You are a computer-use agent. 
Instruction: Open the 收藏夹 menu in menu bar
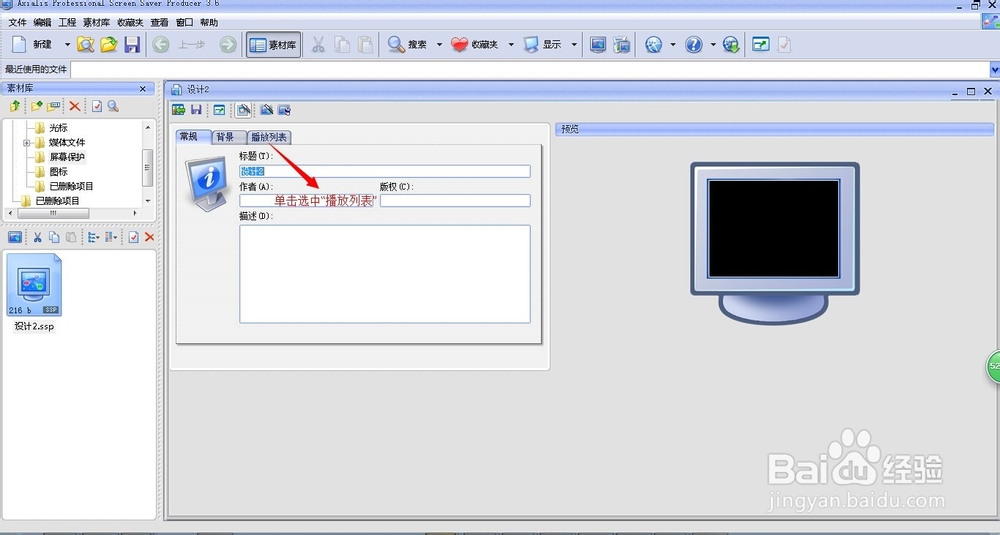(x=130, y=22)
